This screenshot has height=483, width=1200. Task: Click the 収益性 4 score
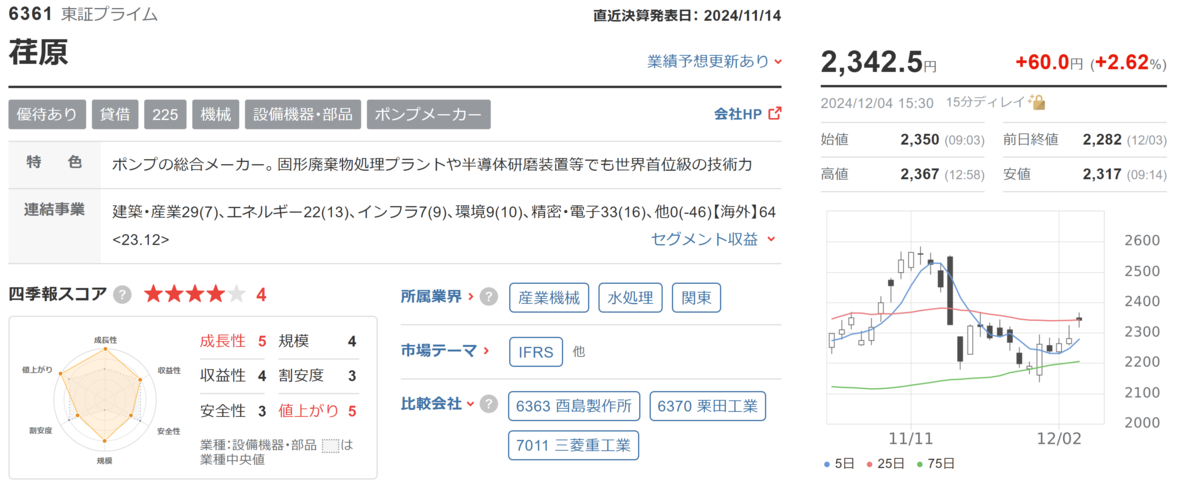click(234, 376)
